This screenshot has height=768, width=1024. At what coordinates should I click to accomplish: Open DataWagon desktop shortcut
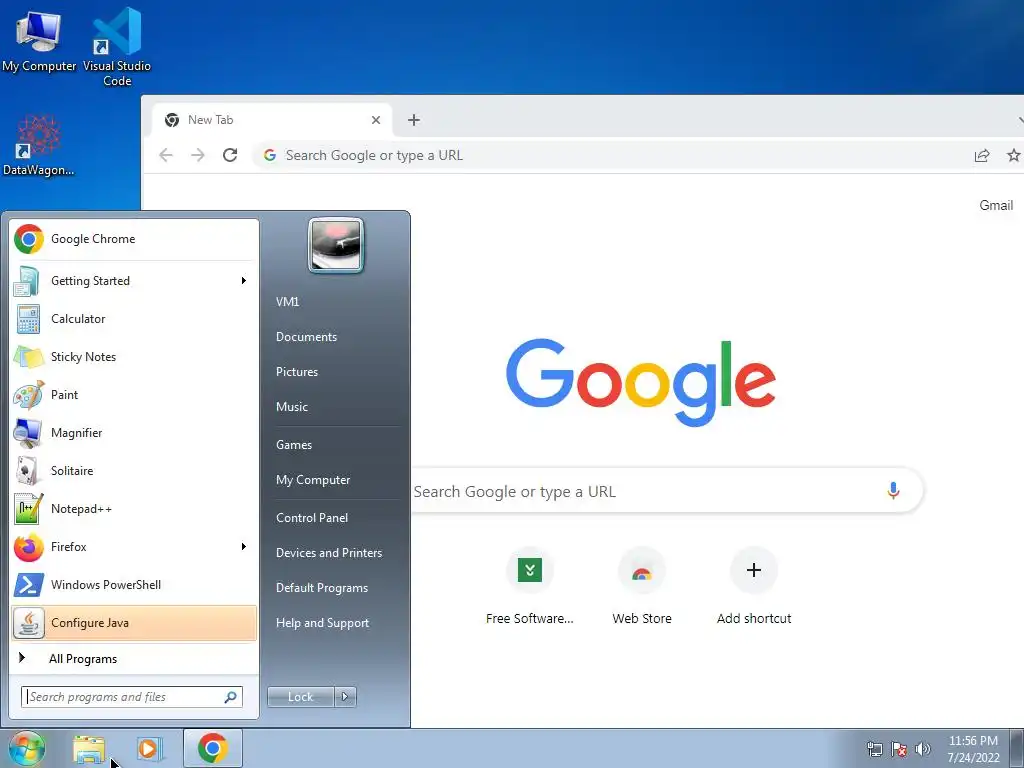click(39, 146)
